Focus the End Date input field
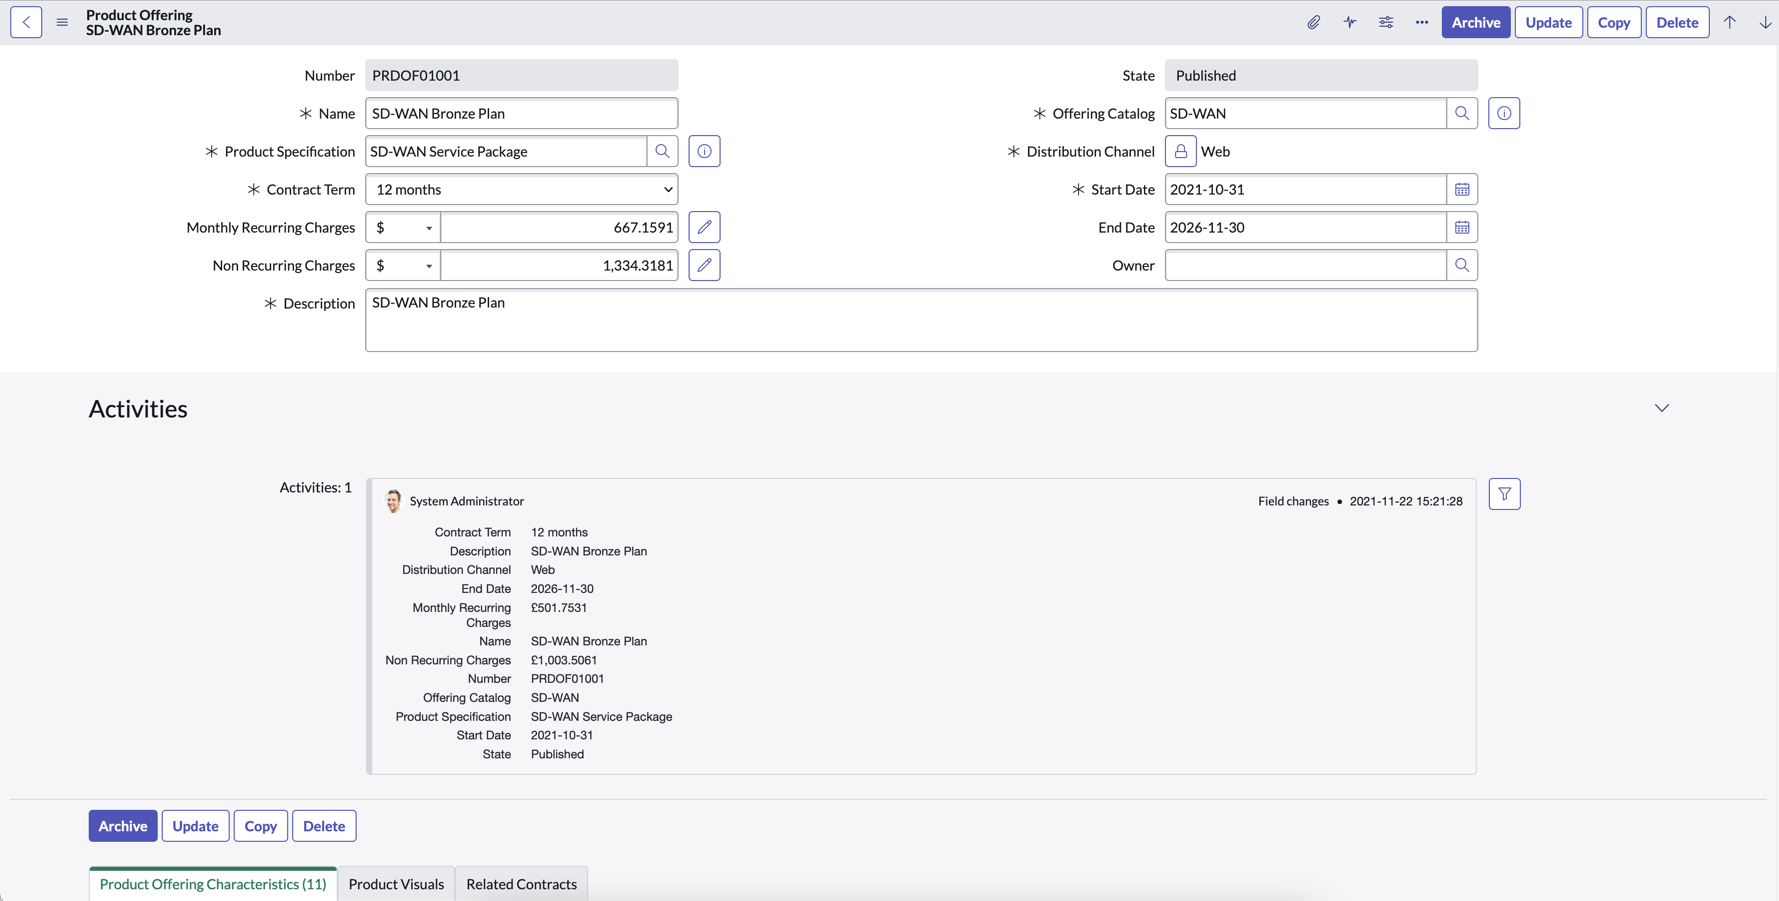 pos(1306,227)
